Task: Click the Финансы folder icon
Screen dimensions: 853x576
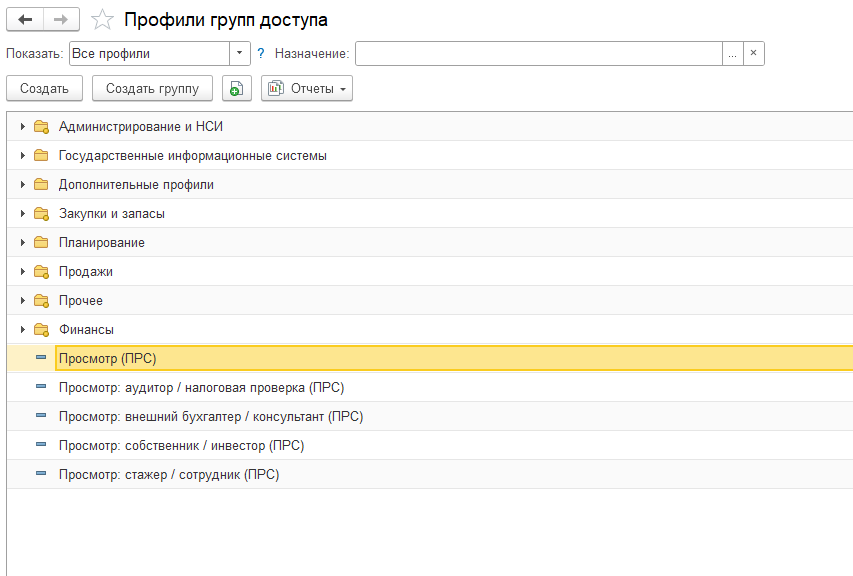Action: 41,330
